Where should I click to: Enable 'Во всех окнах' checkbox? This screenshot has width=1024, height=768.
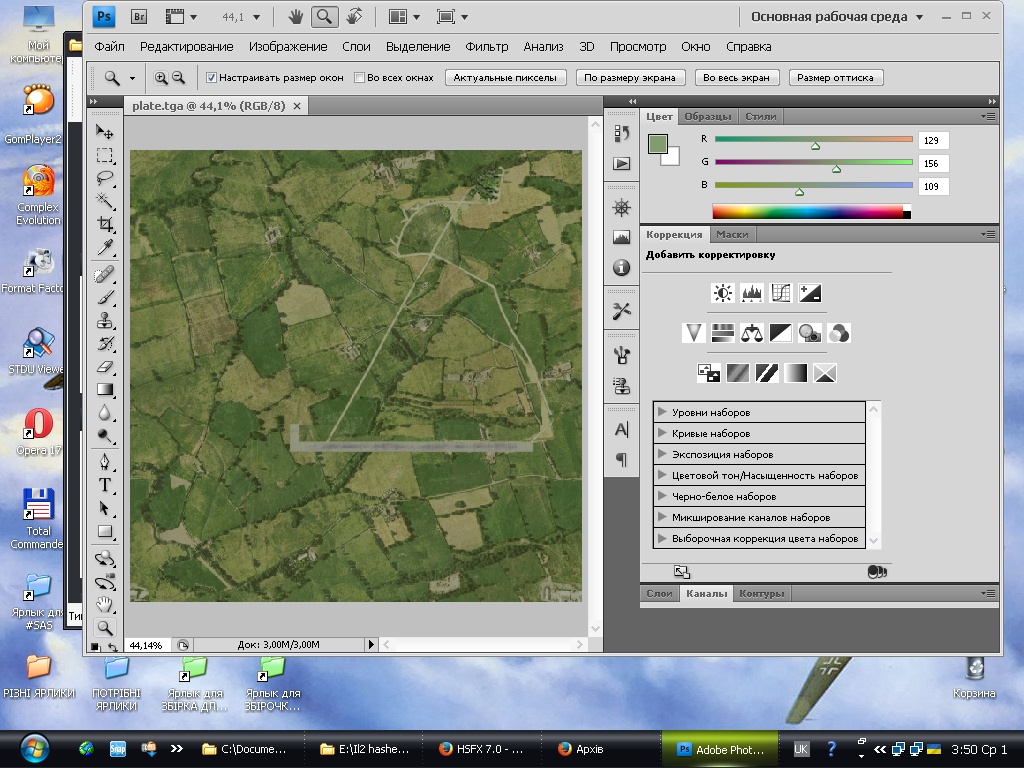pyautogui.click(x=360, y=77)
